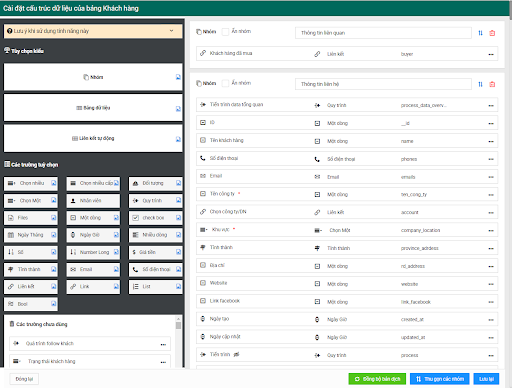Click reorder arrows for 'Thông tin liên hệ' group
Image resolution: width=512 pixels, height=388 pixels.
[480, 84]
